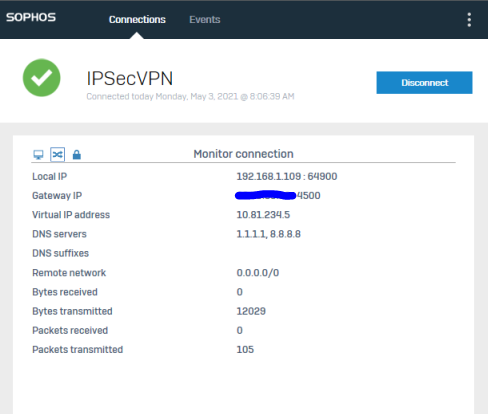Select the monitor/computer view icon
This screenshot has height=414, width=488.
point(38,155)
